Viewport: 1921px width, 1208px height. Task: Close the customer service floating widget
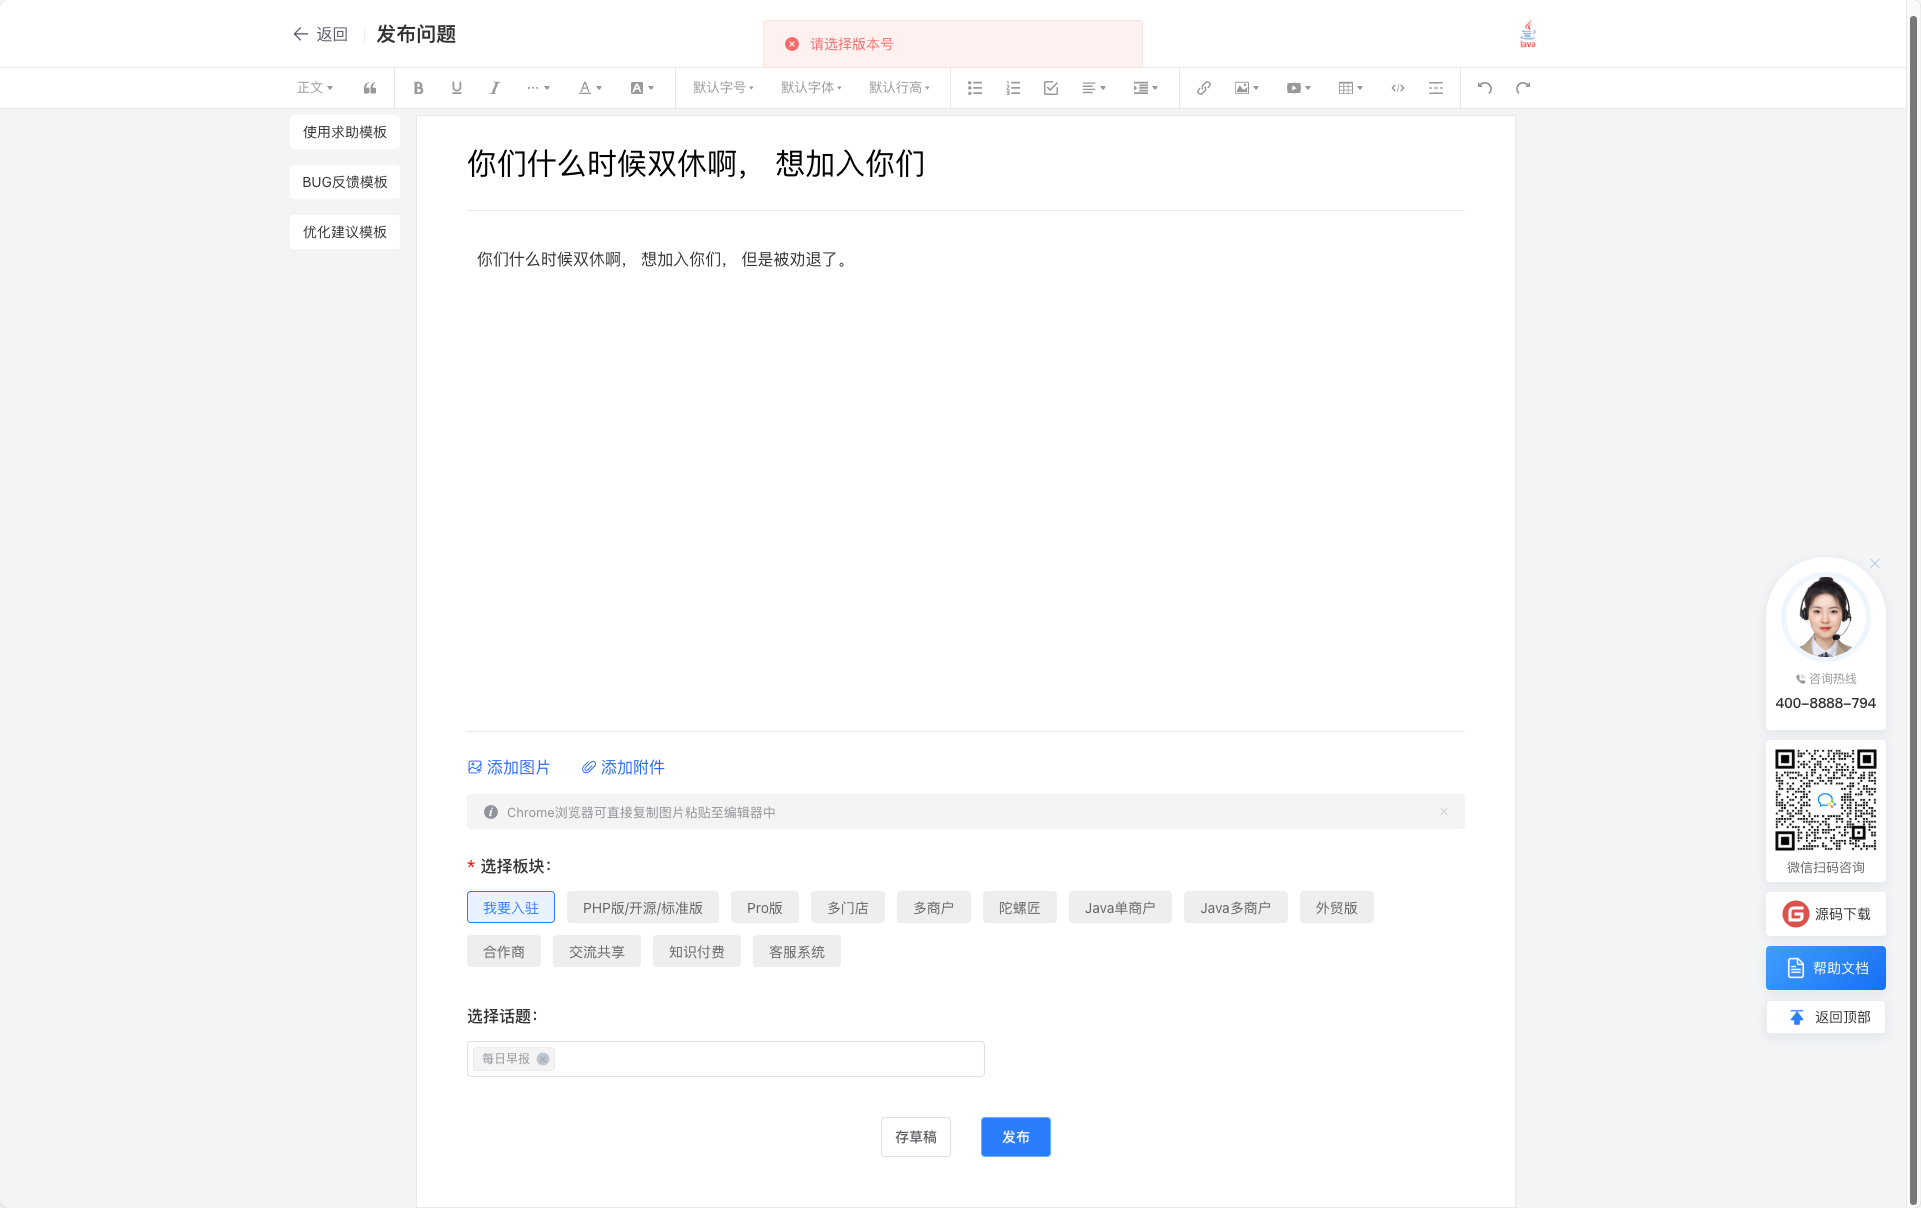[x=1875, y=564]
